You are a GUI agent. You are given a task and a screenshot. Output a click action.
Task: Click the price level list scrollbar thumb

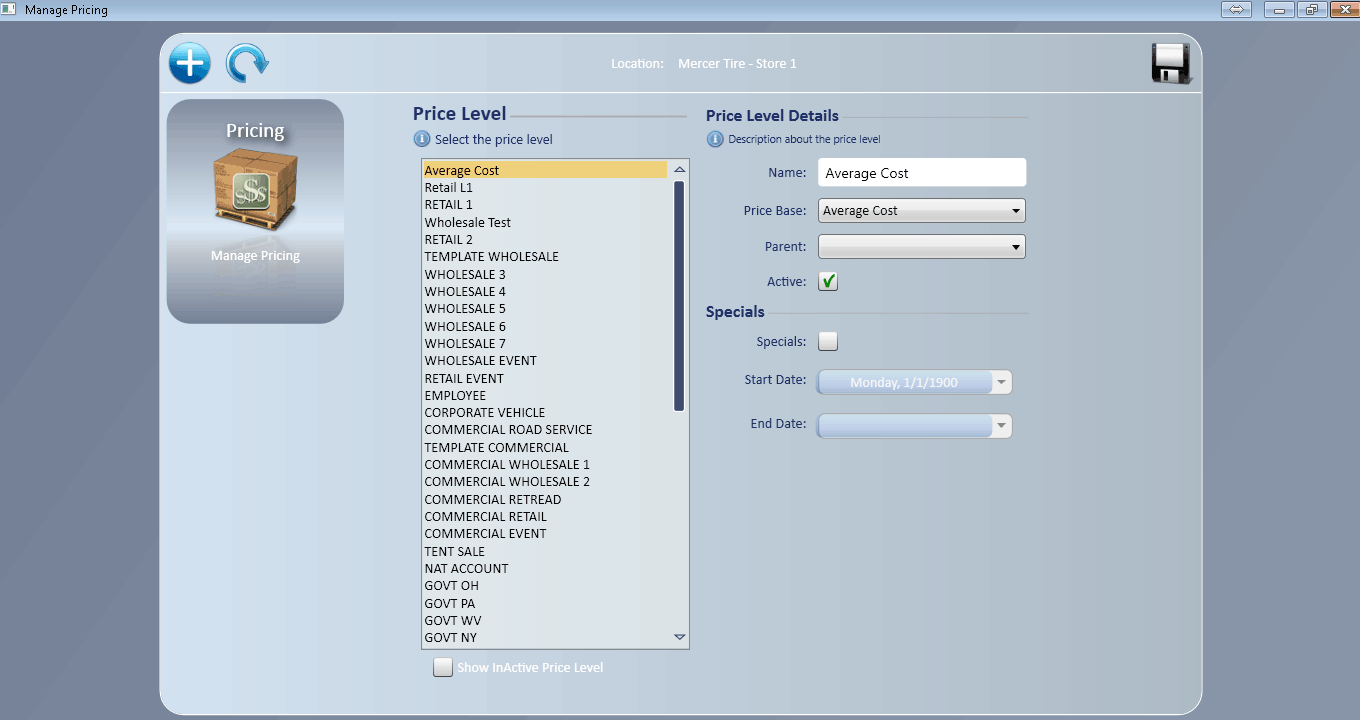click(679, 296)
